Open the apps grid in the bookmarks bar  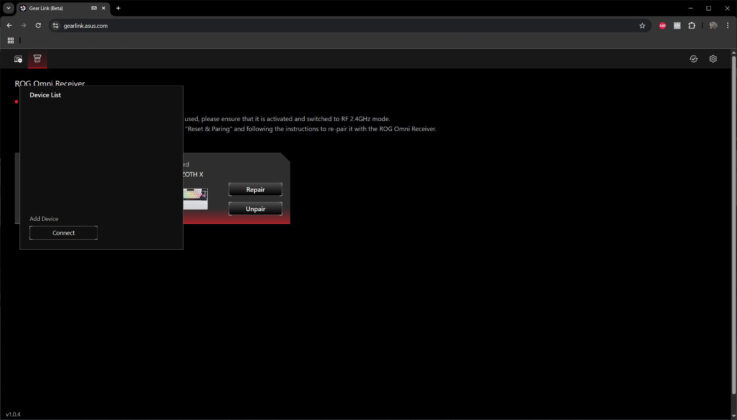(11, 40)
